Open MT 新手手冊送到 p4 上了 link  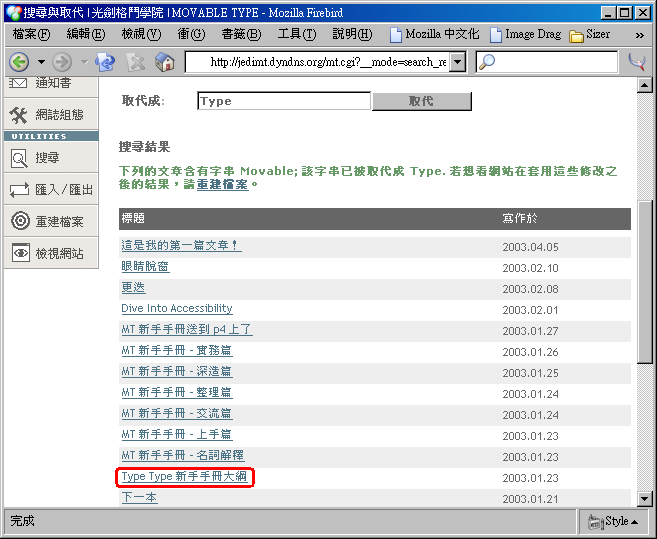pos(187,329)
